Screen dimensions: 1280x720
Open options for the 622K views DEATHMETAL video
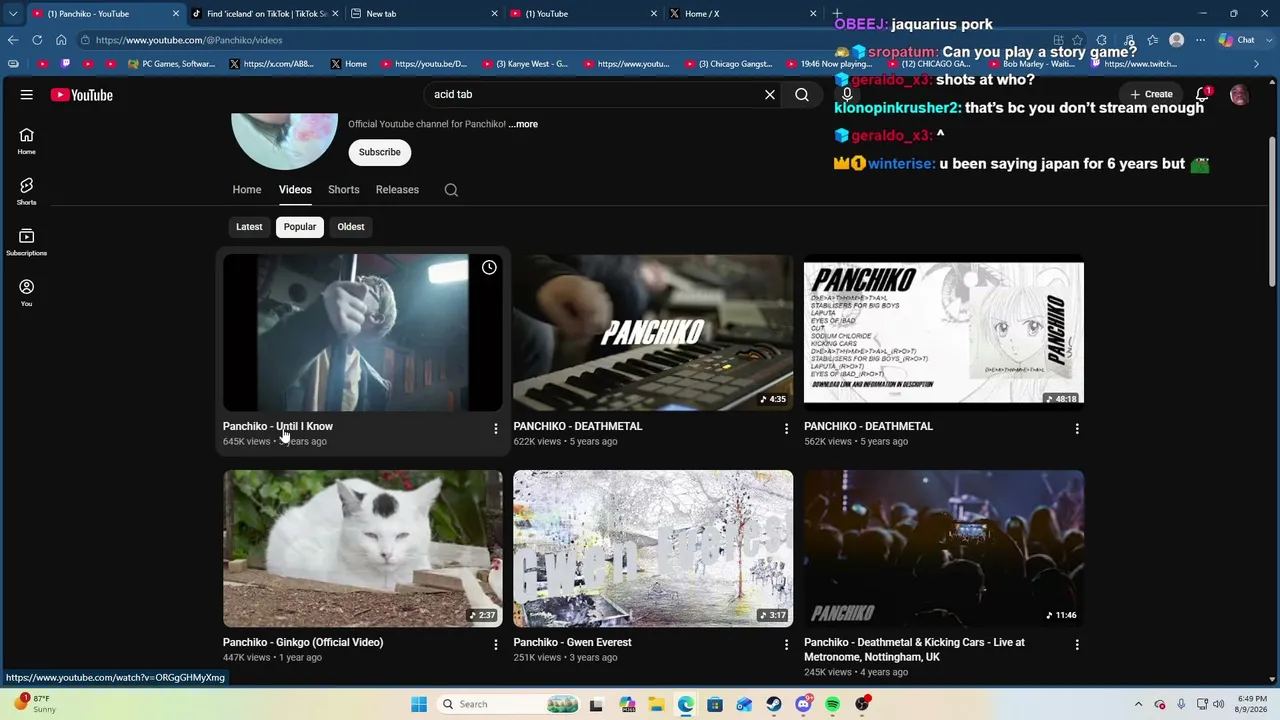click(x=786, y=429)
